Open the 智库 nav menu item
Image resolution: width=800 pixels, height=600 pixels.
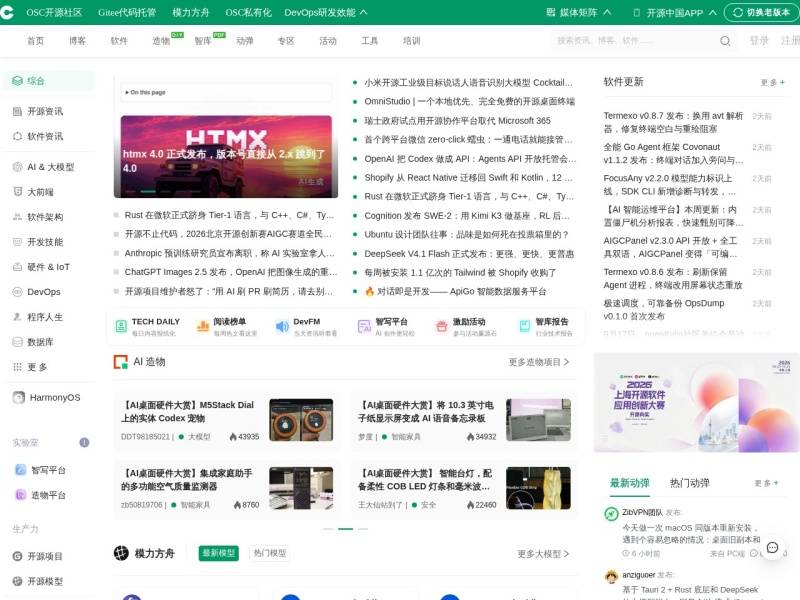click(203, 41)
